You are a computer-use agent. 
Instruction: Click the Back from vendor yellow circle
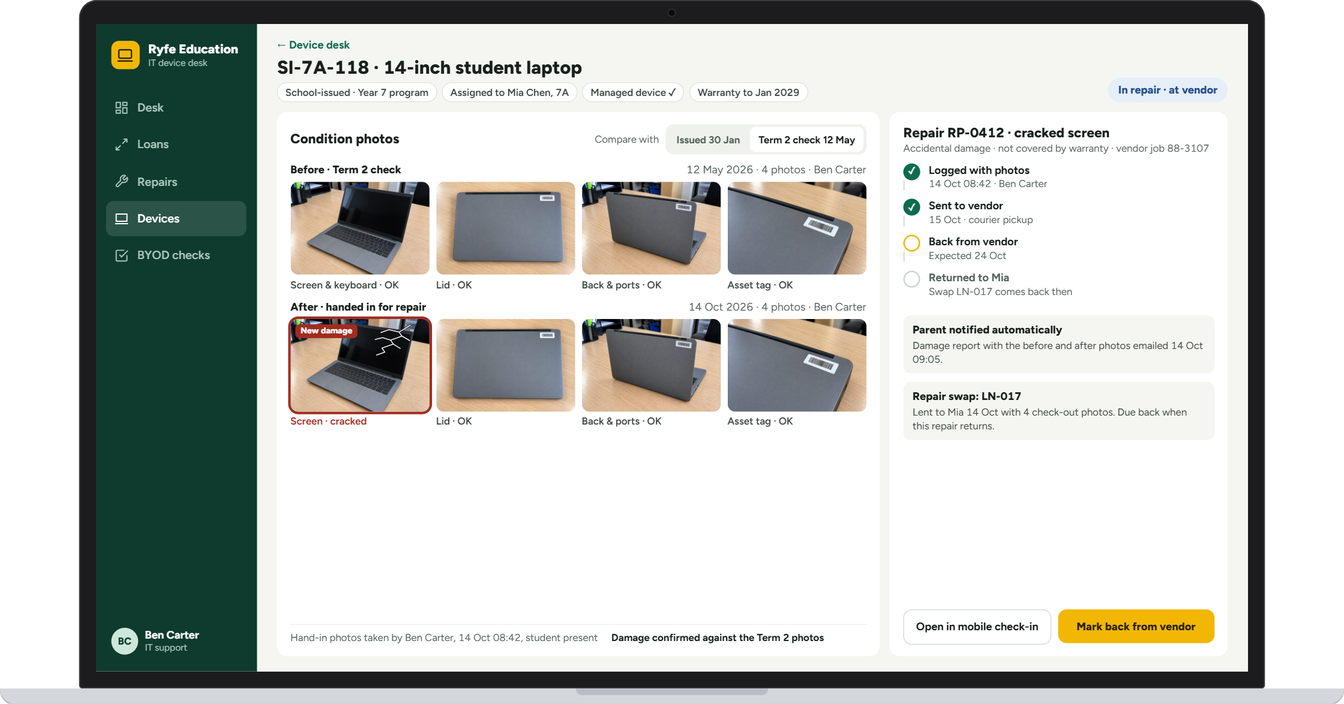[x=911, y=243]
